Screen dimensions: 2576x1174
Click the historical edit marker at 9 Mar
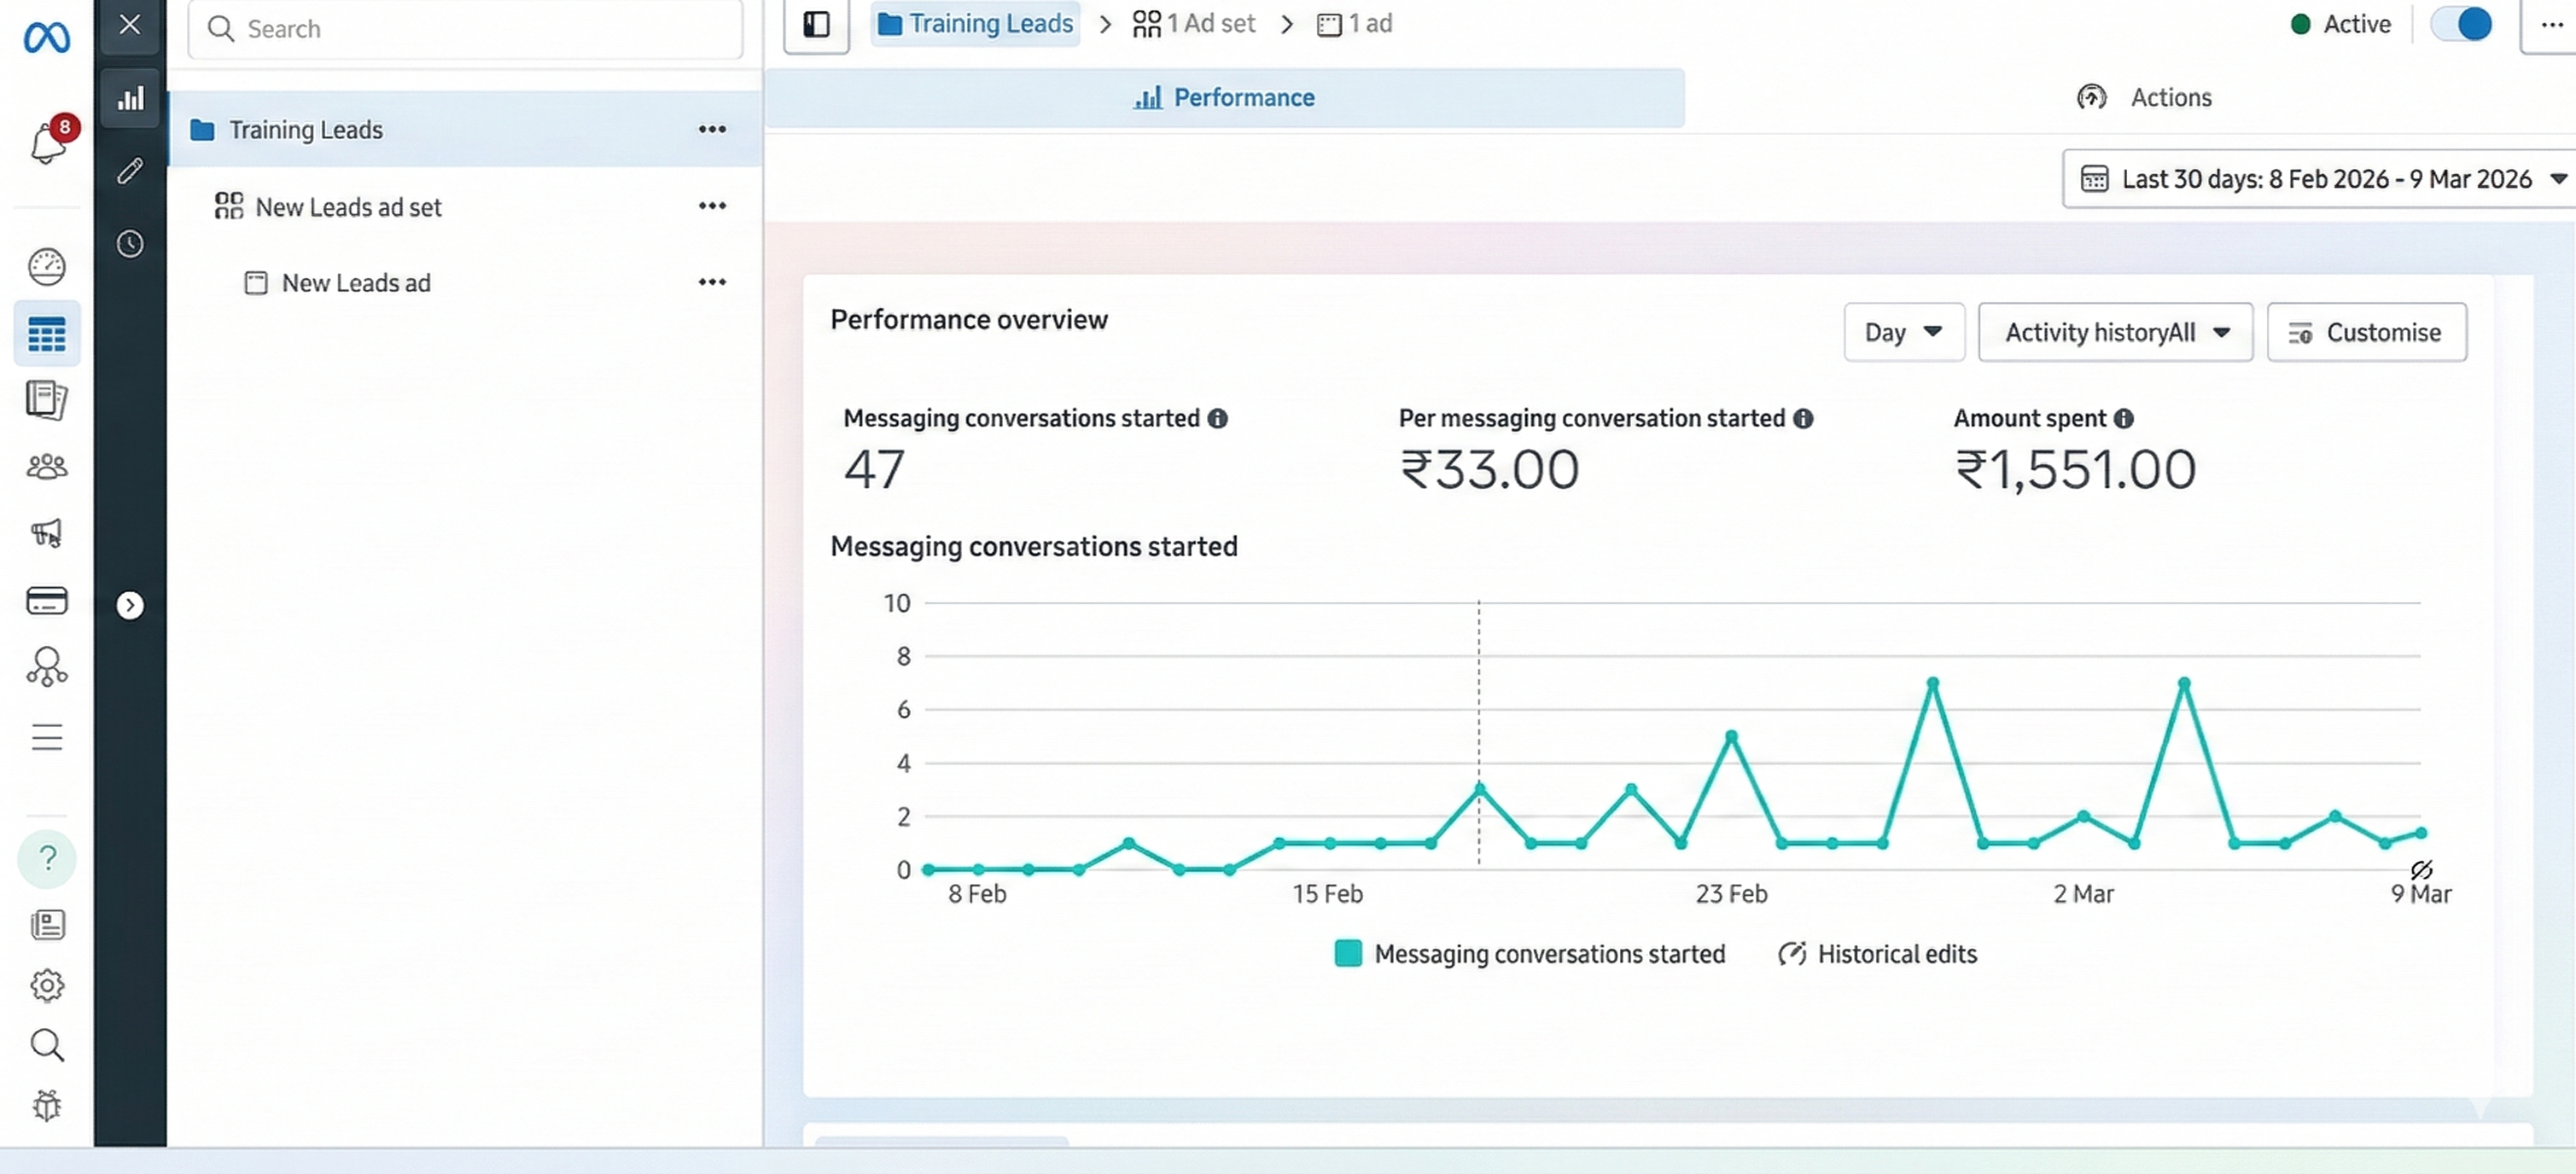click(x=2421, y=869)
